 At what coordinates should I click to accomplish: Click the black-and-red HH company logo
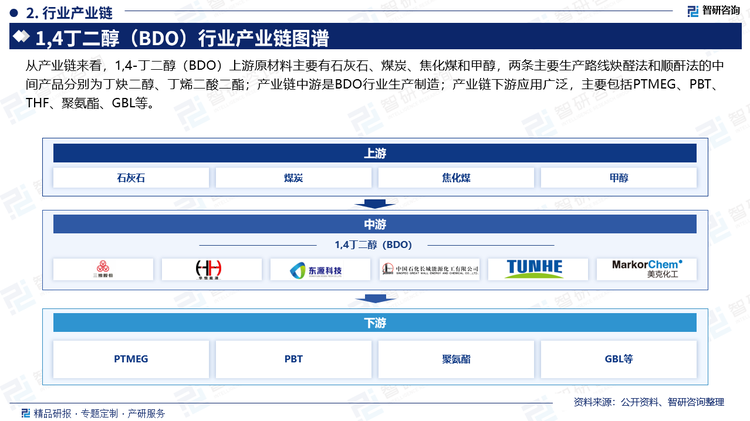[209, 269]
